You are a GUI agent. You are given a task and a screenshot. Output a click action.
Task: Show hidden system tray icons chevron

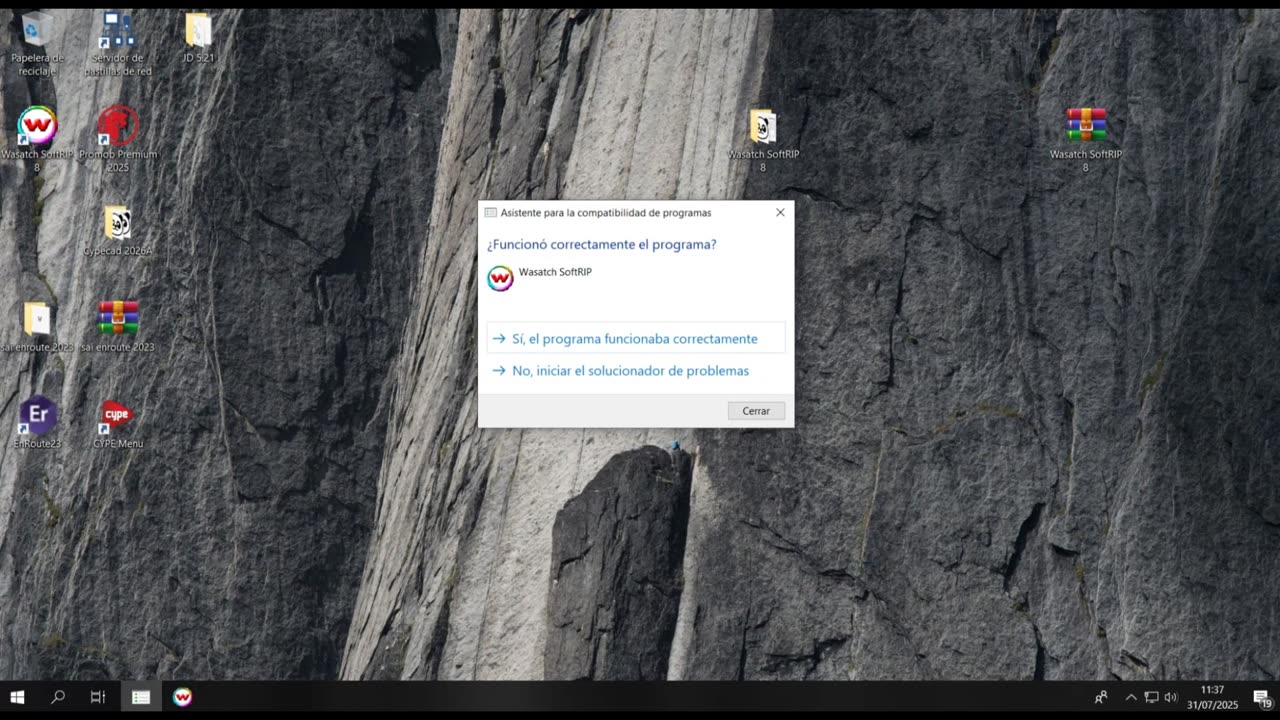point(1131,697)
